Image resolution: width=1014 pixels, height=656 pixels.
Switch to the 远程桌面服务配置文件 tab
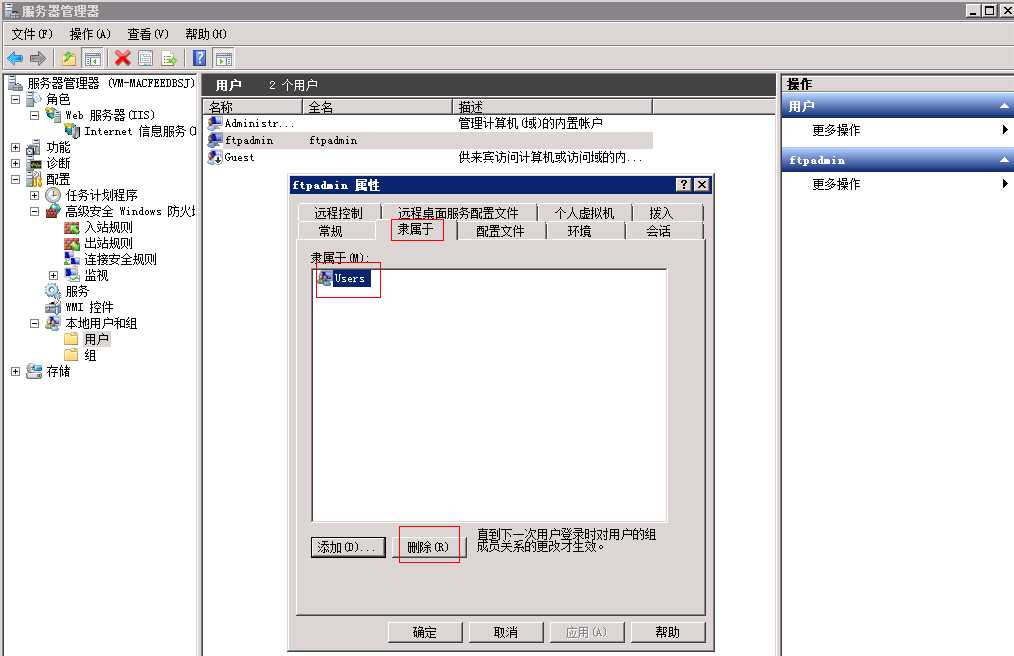458,213
